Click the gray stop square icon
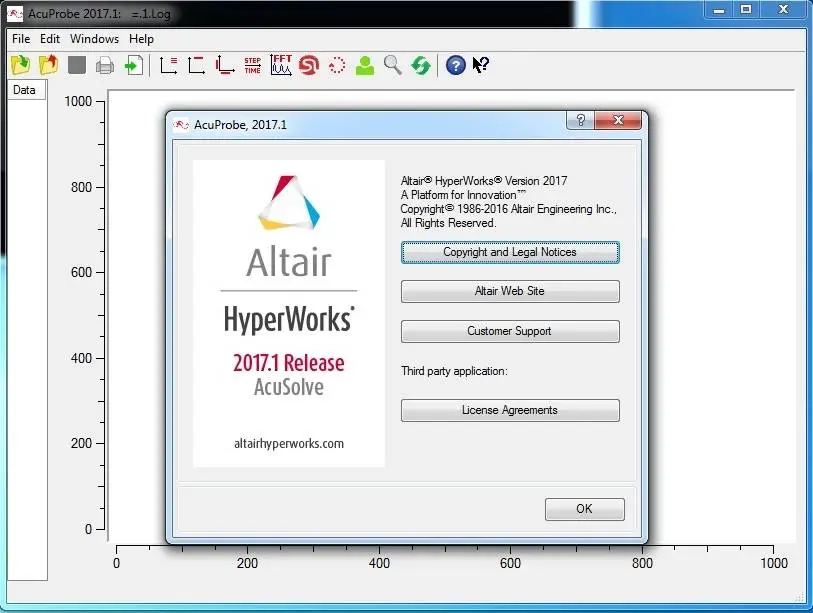813x613 pixels. [77, 65]
